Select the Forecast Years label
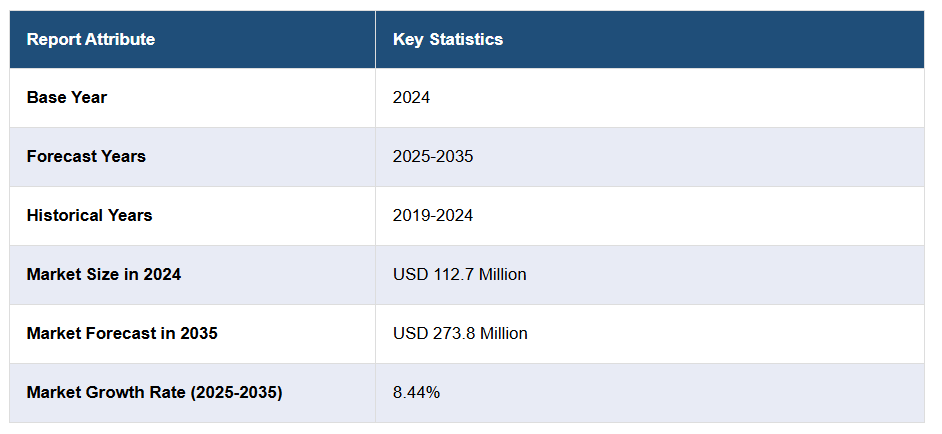 point(86,157)
